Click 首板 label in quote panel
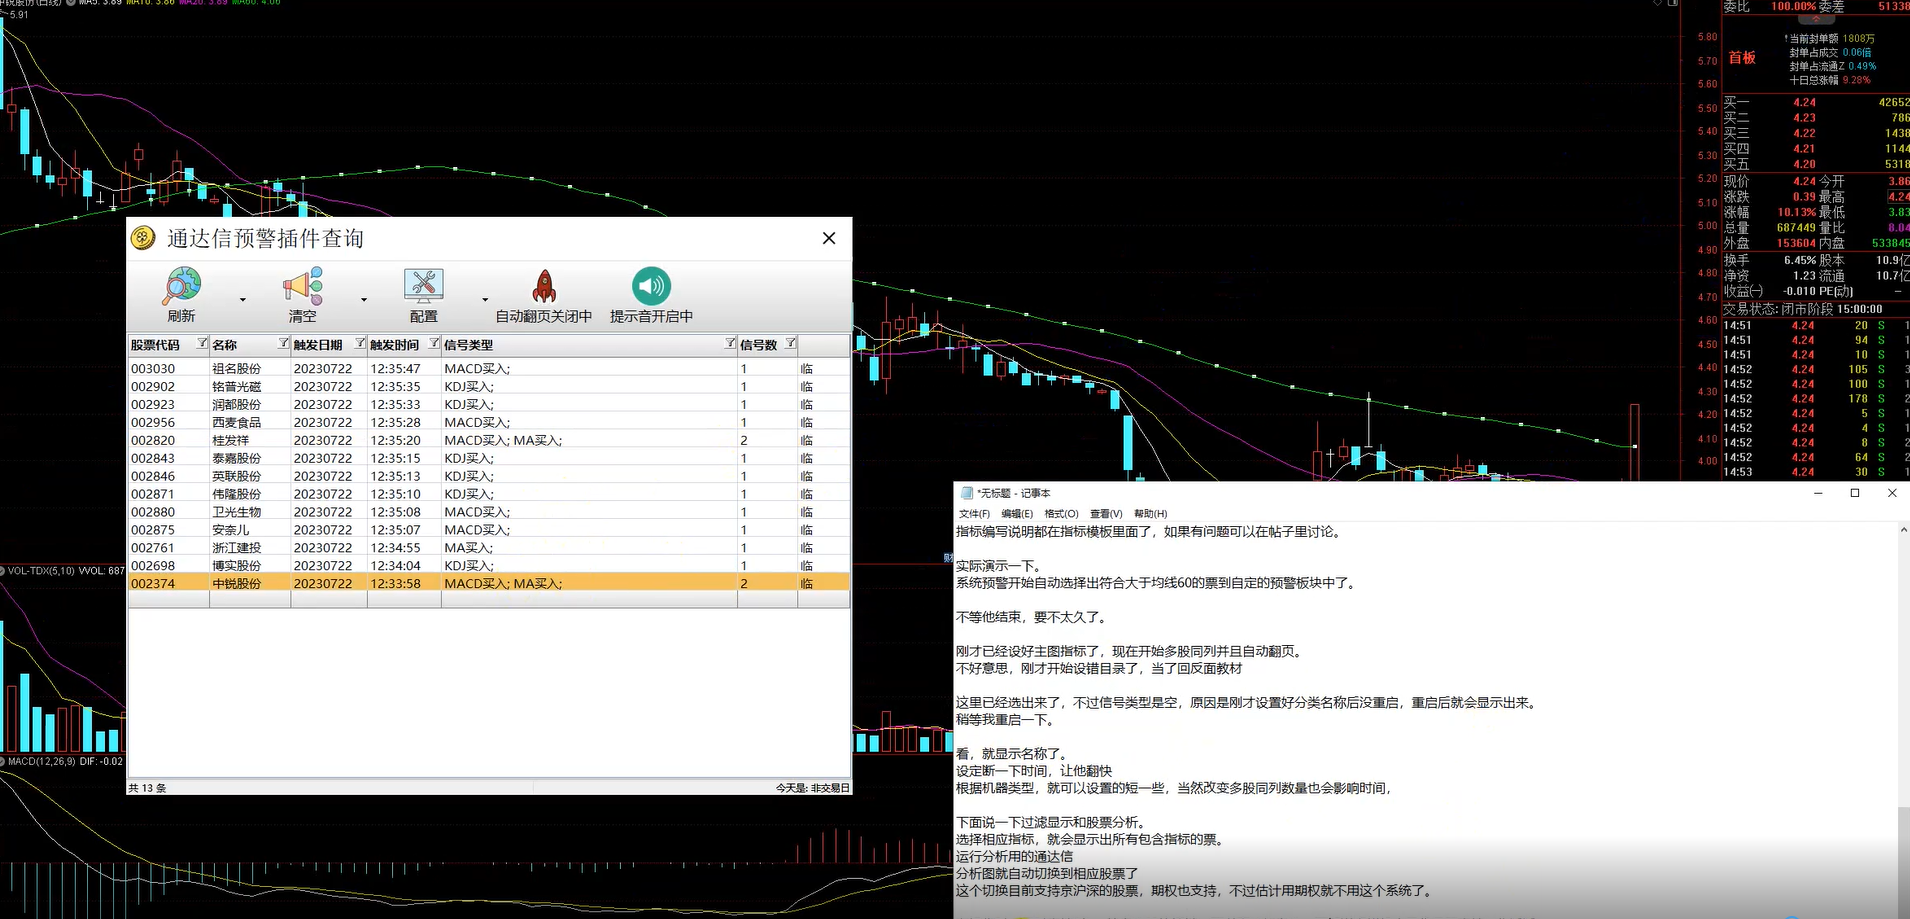This screenshot has width=1910, height=919. click(1742, 58)
